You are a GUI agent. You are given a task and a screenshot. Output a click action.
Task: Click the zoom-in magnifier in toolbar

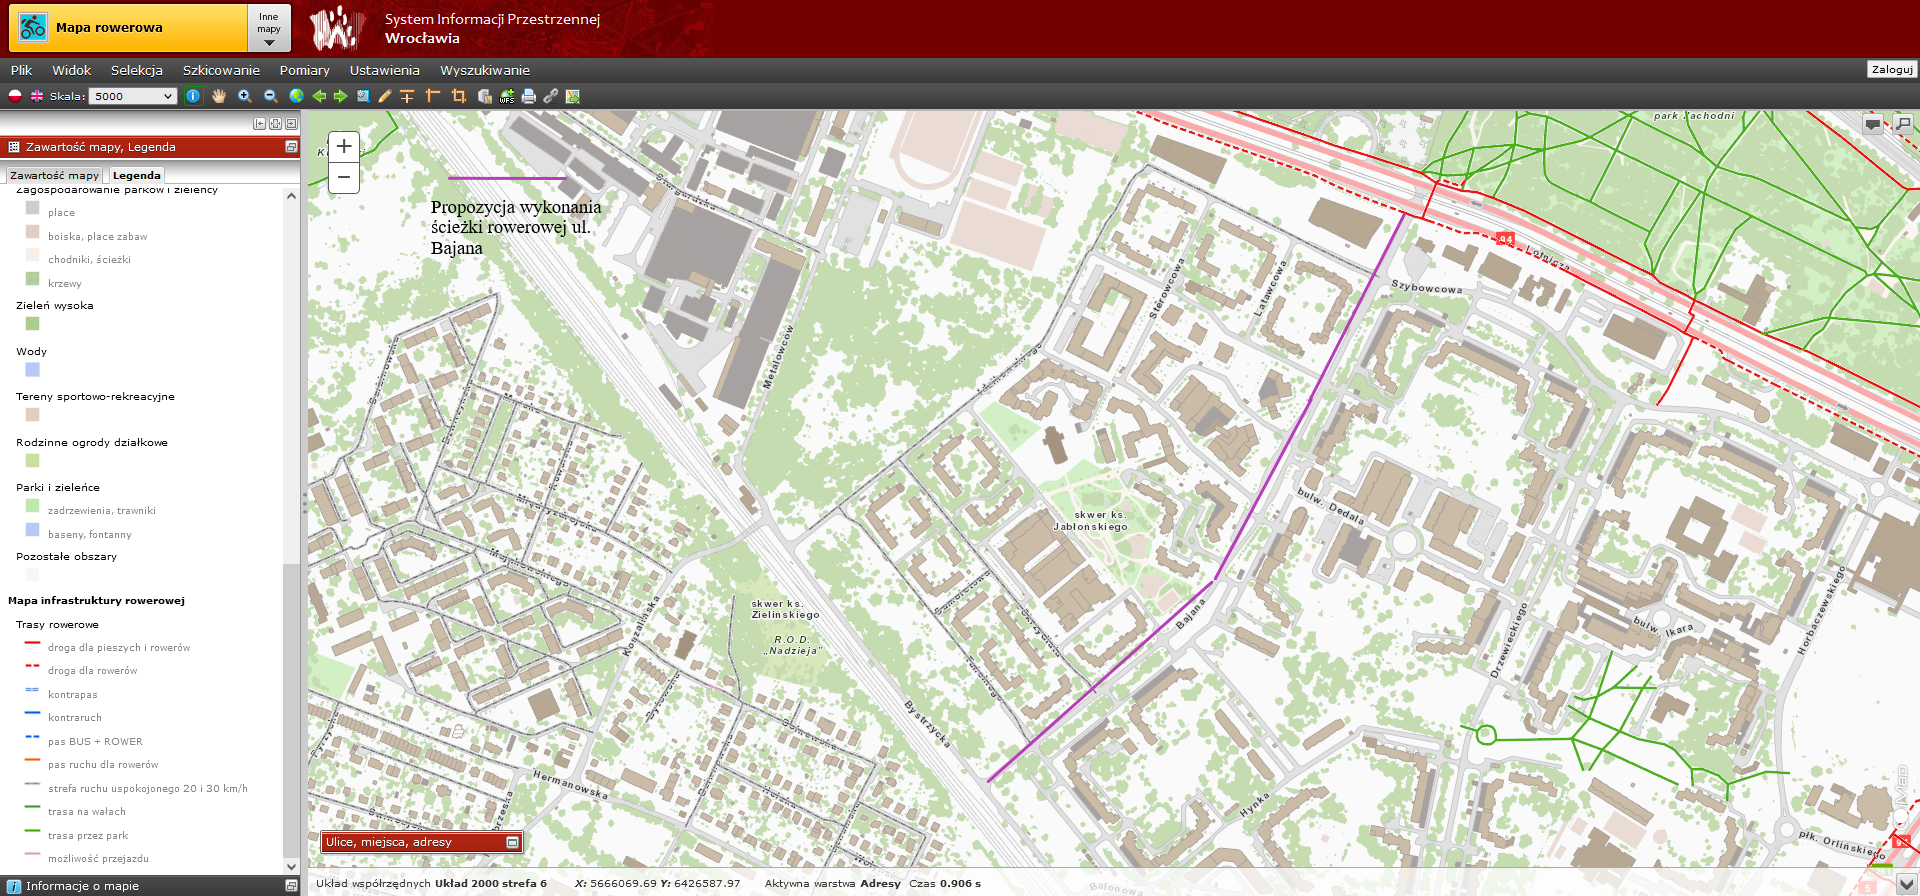click(x=245, y=96)
